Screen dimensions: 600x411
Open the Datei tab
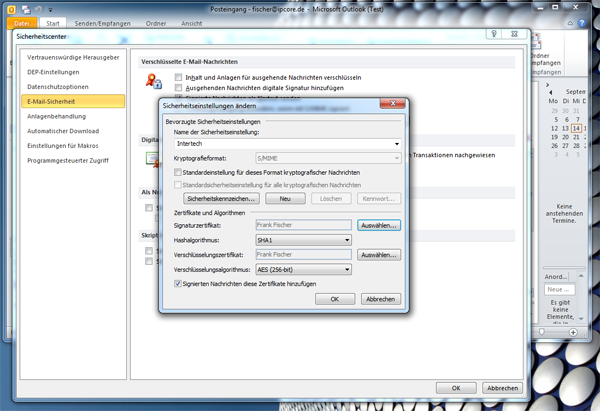[x=22, y=23]
